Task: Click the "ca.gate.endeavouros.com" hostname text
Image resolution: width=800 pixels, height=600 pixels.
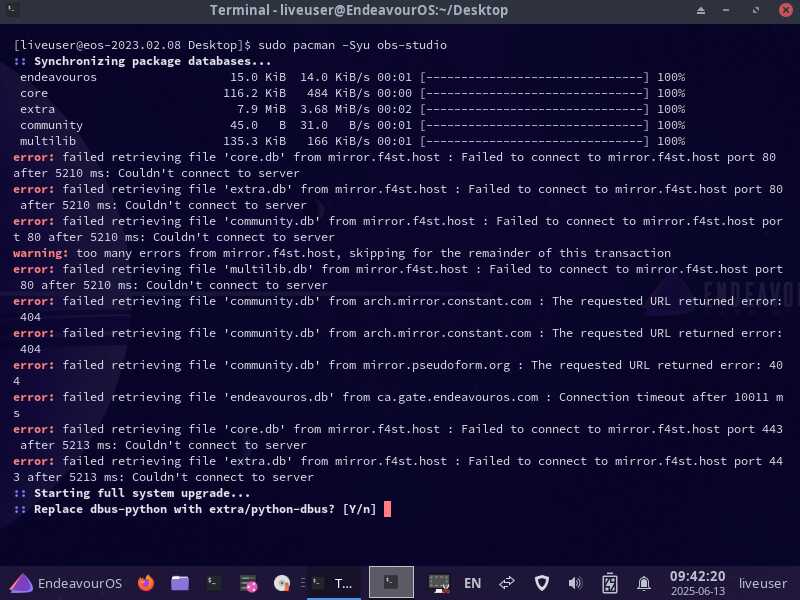Action: 458,397
